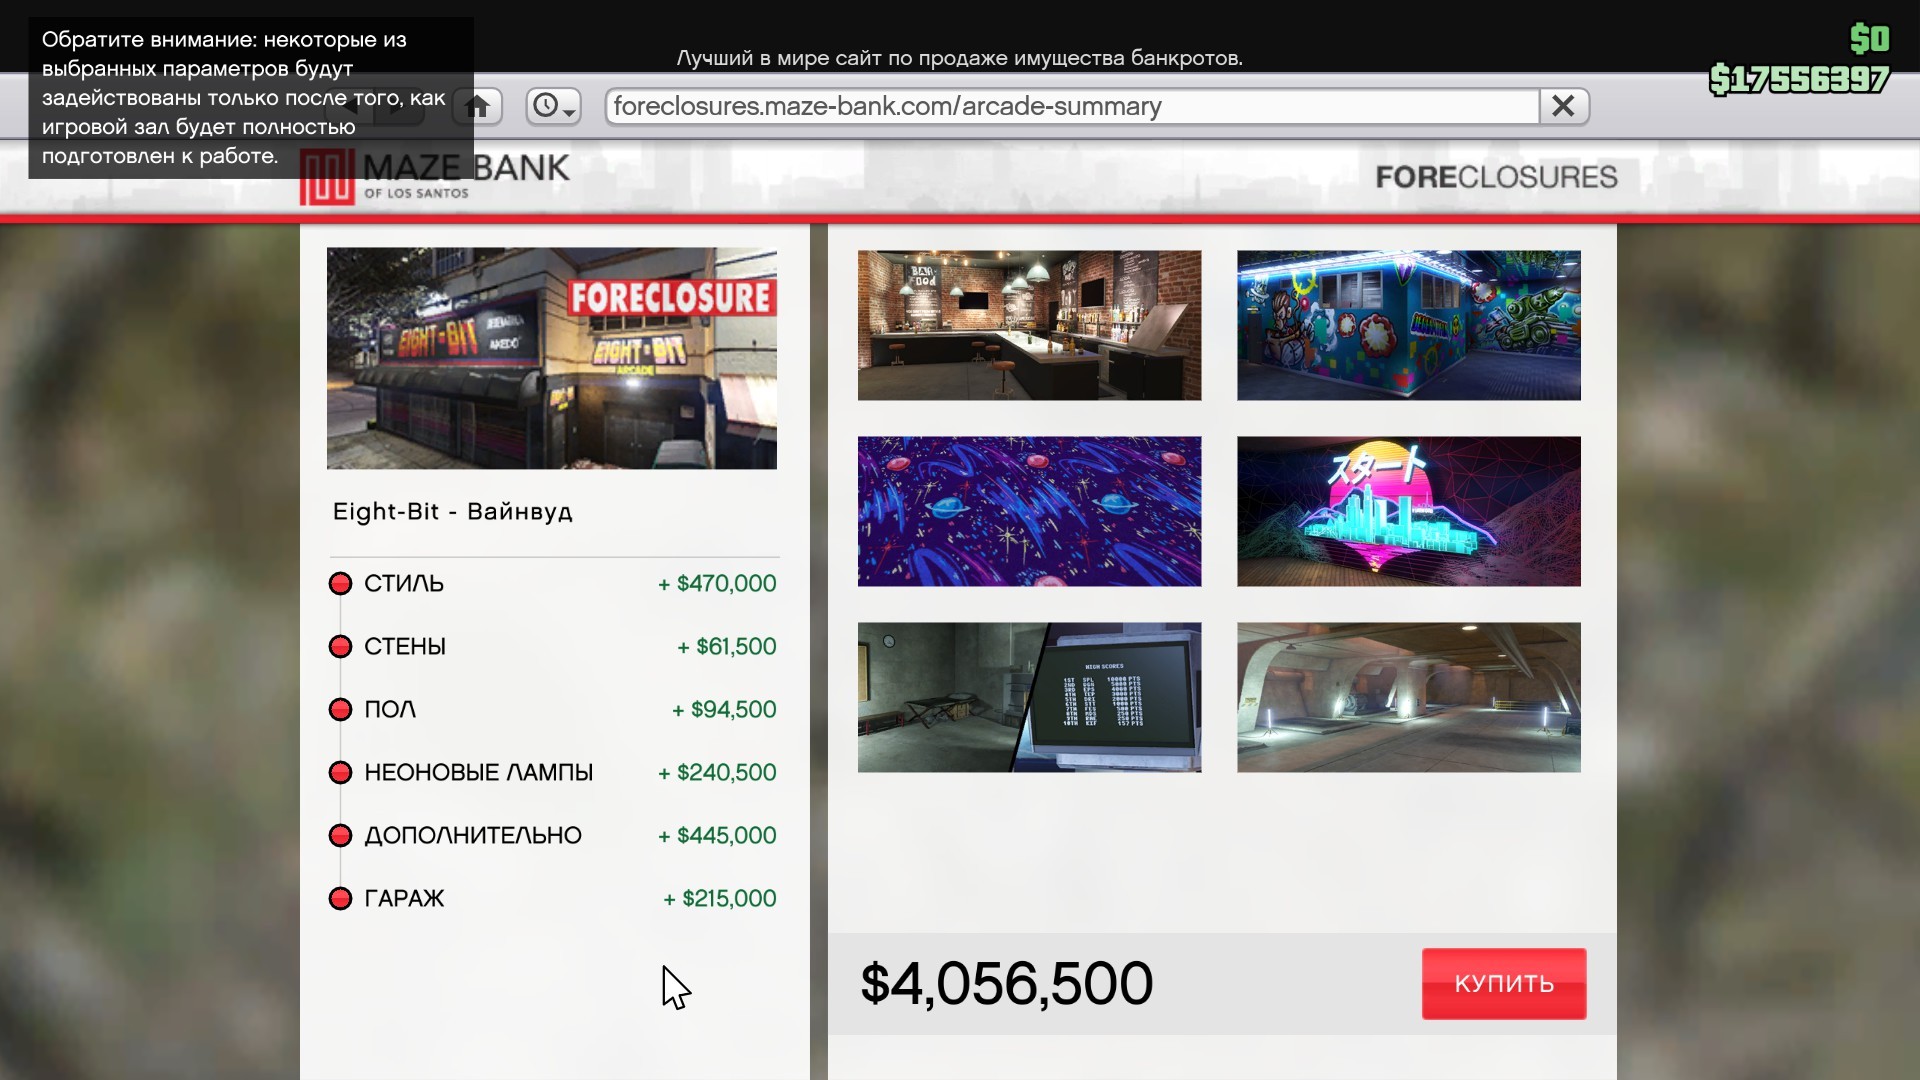Select the СТИЛЬ option bullet
1920x1080 pixels.
(x=340, y=584)
